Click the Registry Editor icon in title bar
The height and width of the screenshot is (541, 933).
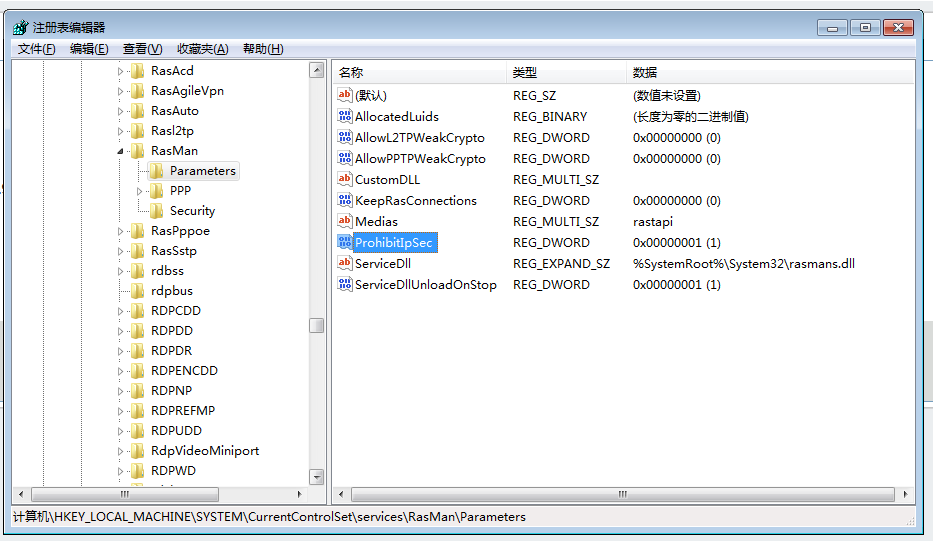[21, 27]
